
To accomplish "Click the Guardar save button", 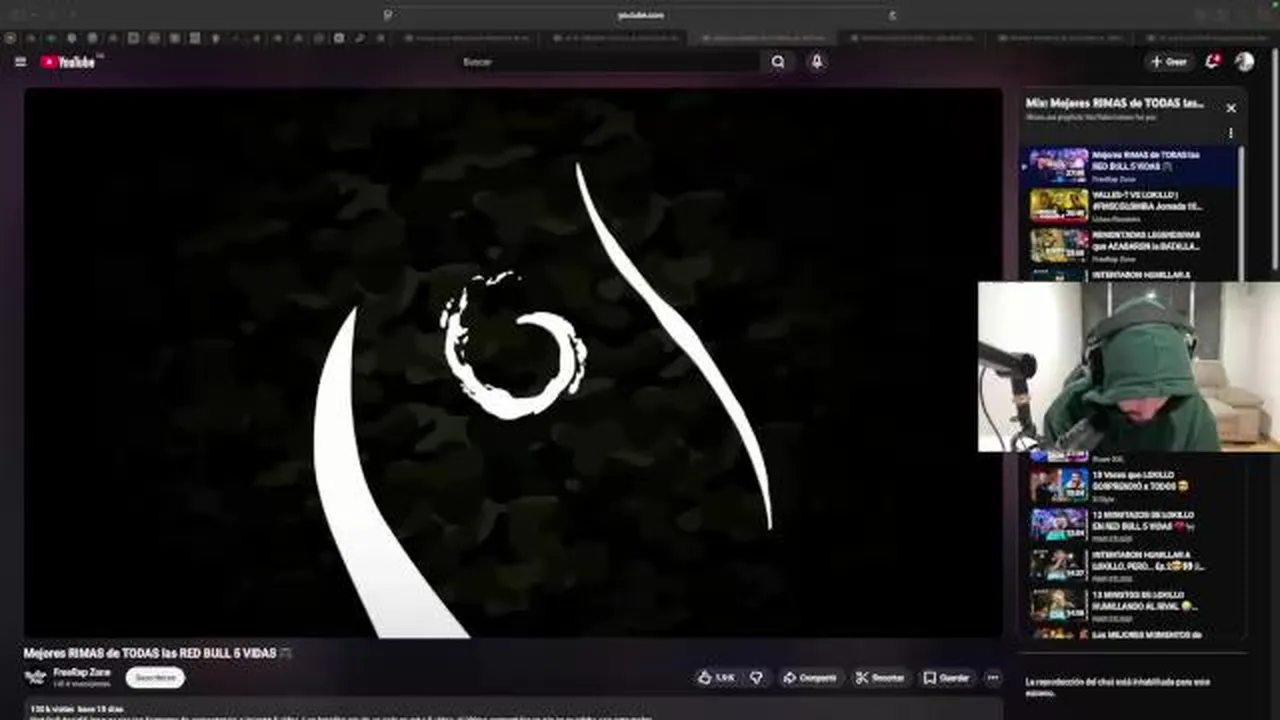I will point(947,677).
